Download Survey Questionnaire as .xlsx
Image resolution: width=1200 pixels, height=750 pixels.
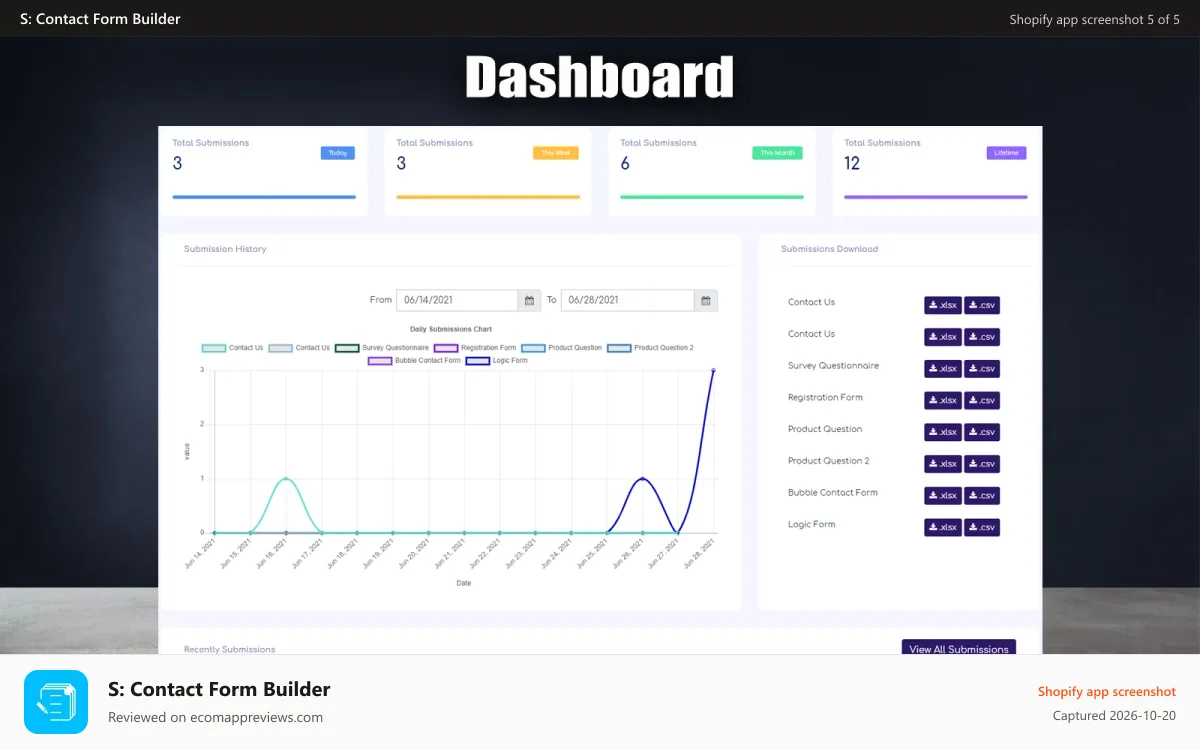coord(943,369)
